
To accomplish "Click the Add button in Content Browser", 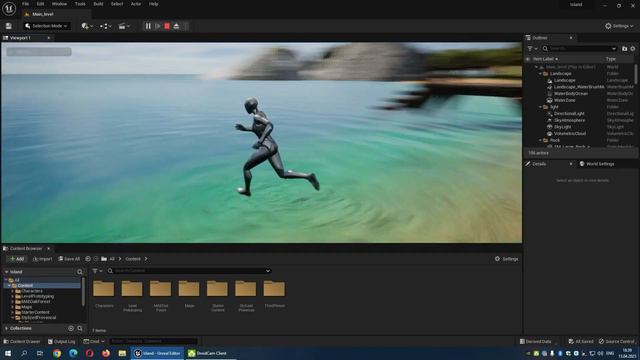I will point(17,259).
